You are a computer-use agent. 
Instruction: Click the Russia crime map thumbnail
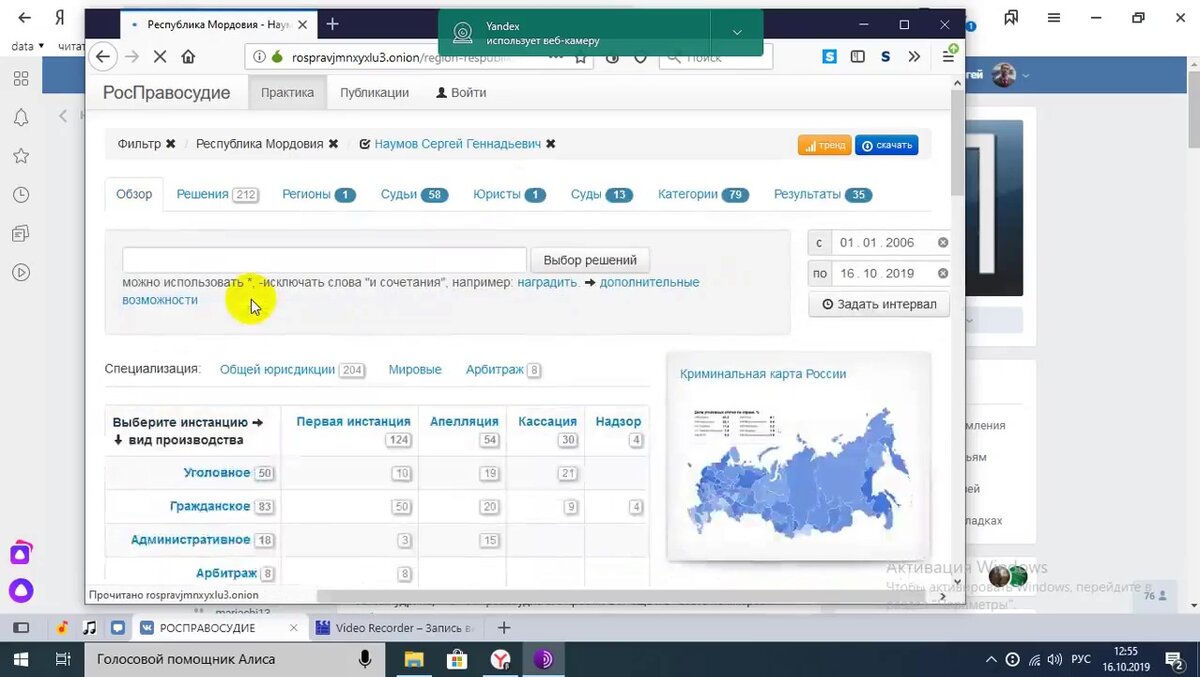pyautogui.click(x=798, y=471)
